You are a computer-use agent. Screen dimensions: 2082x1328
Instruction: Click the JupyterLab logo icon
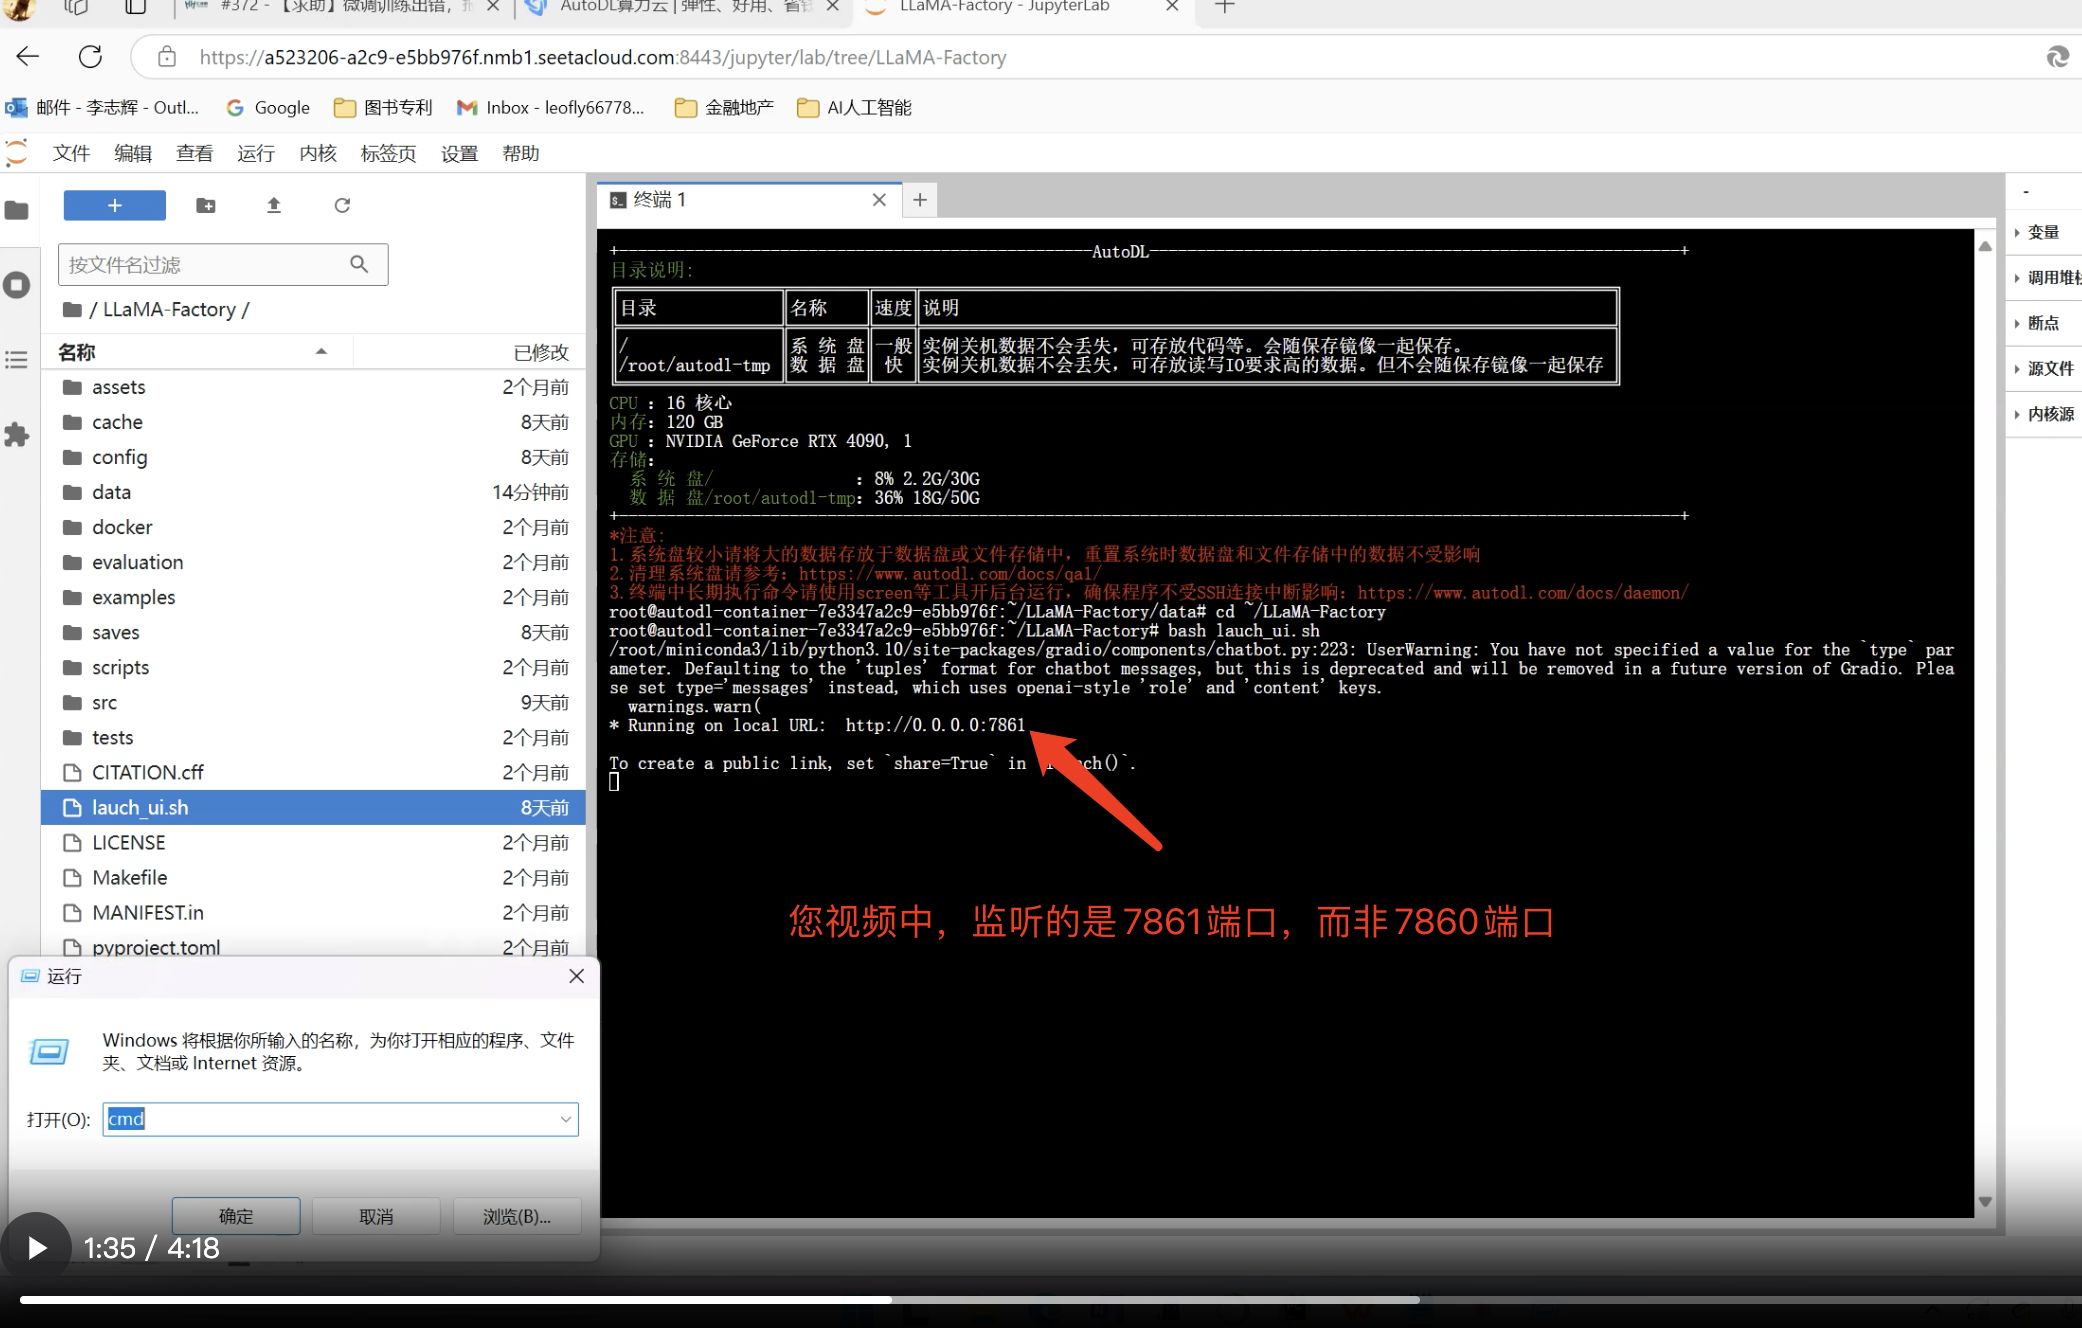click(17, 153)
